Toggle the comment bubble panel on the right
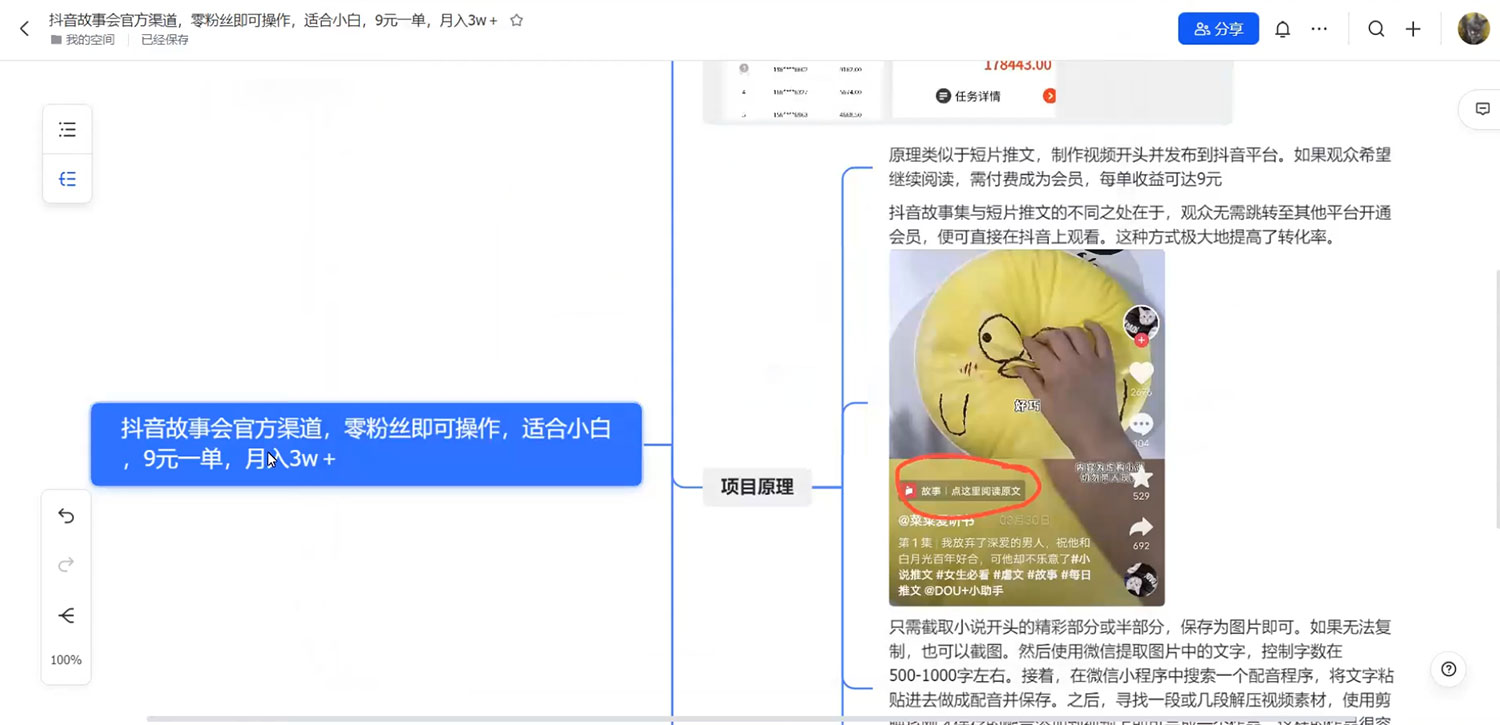This screenshot has height=725, width=1500. pos(1482,109)
